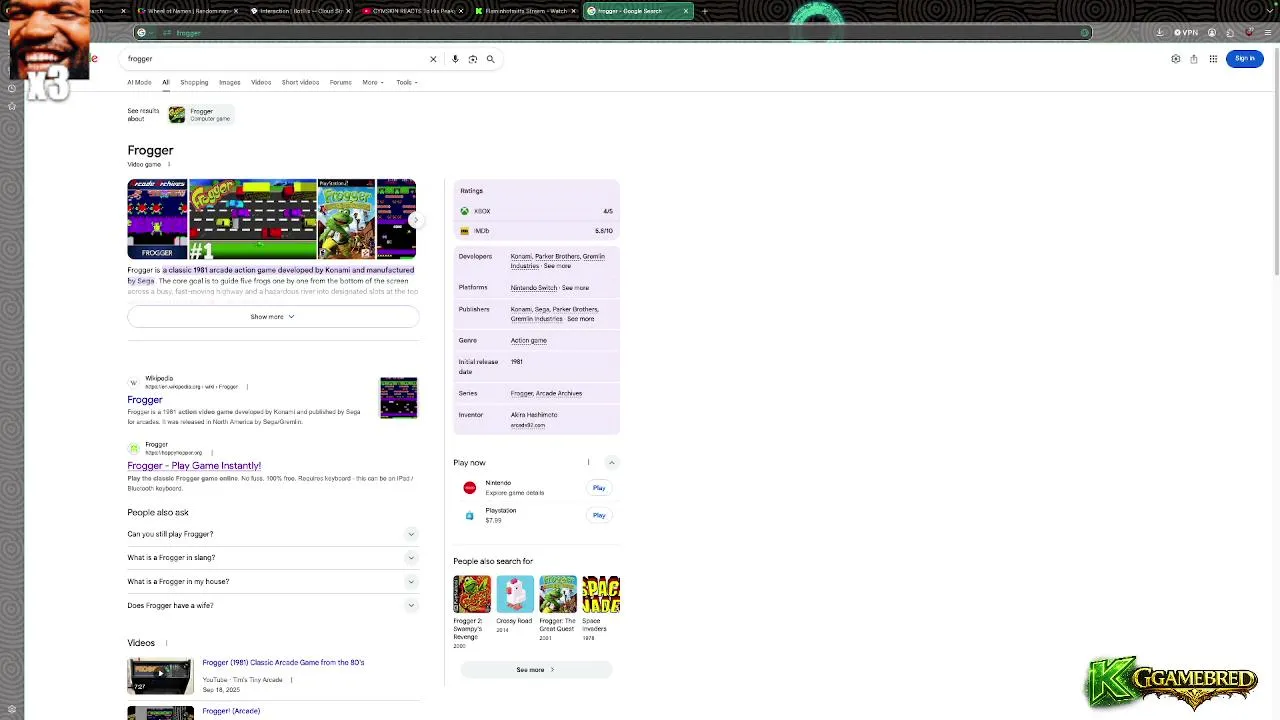
Task: Click the browser address bar
Action: (x=612, y=33)
